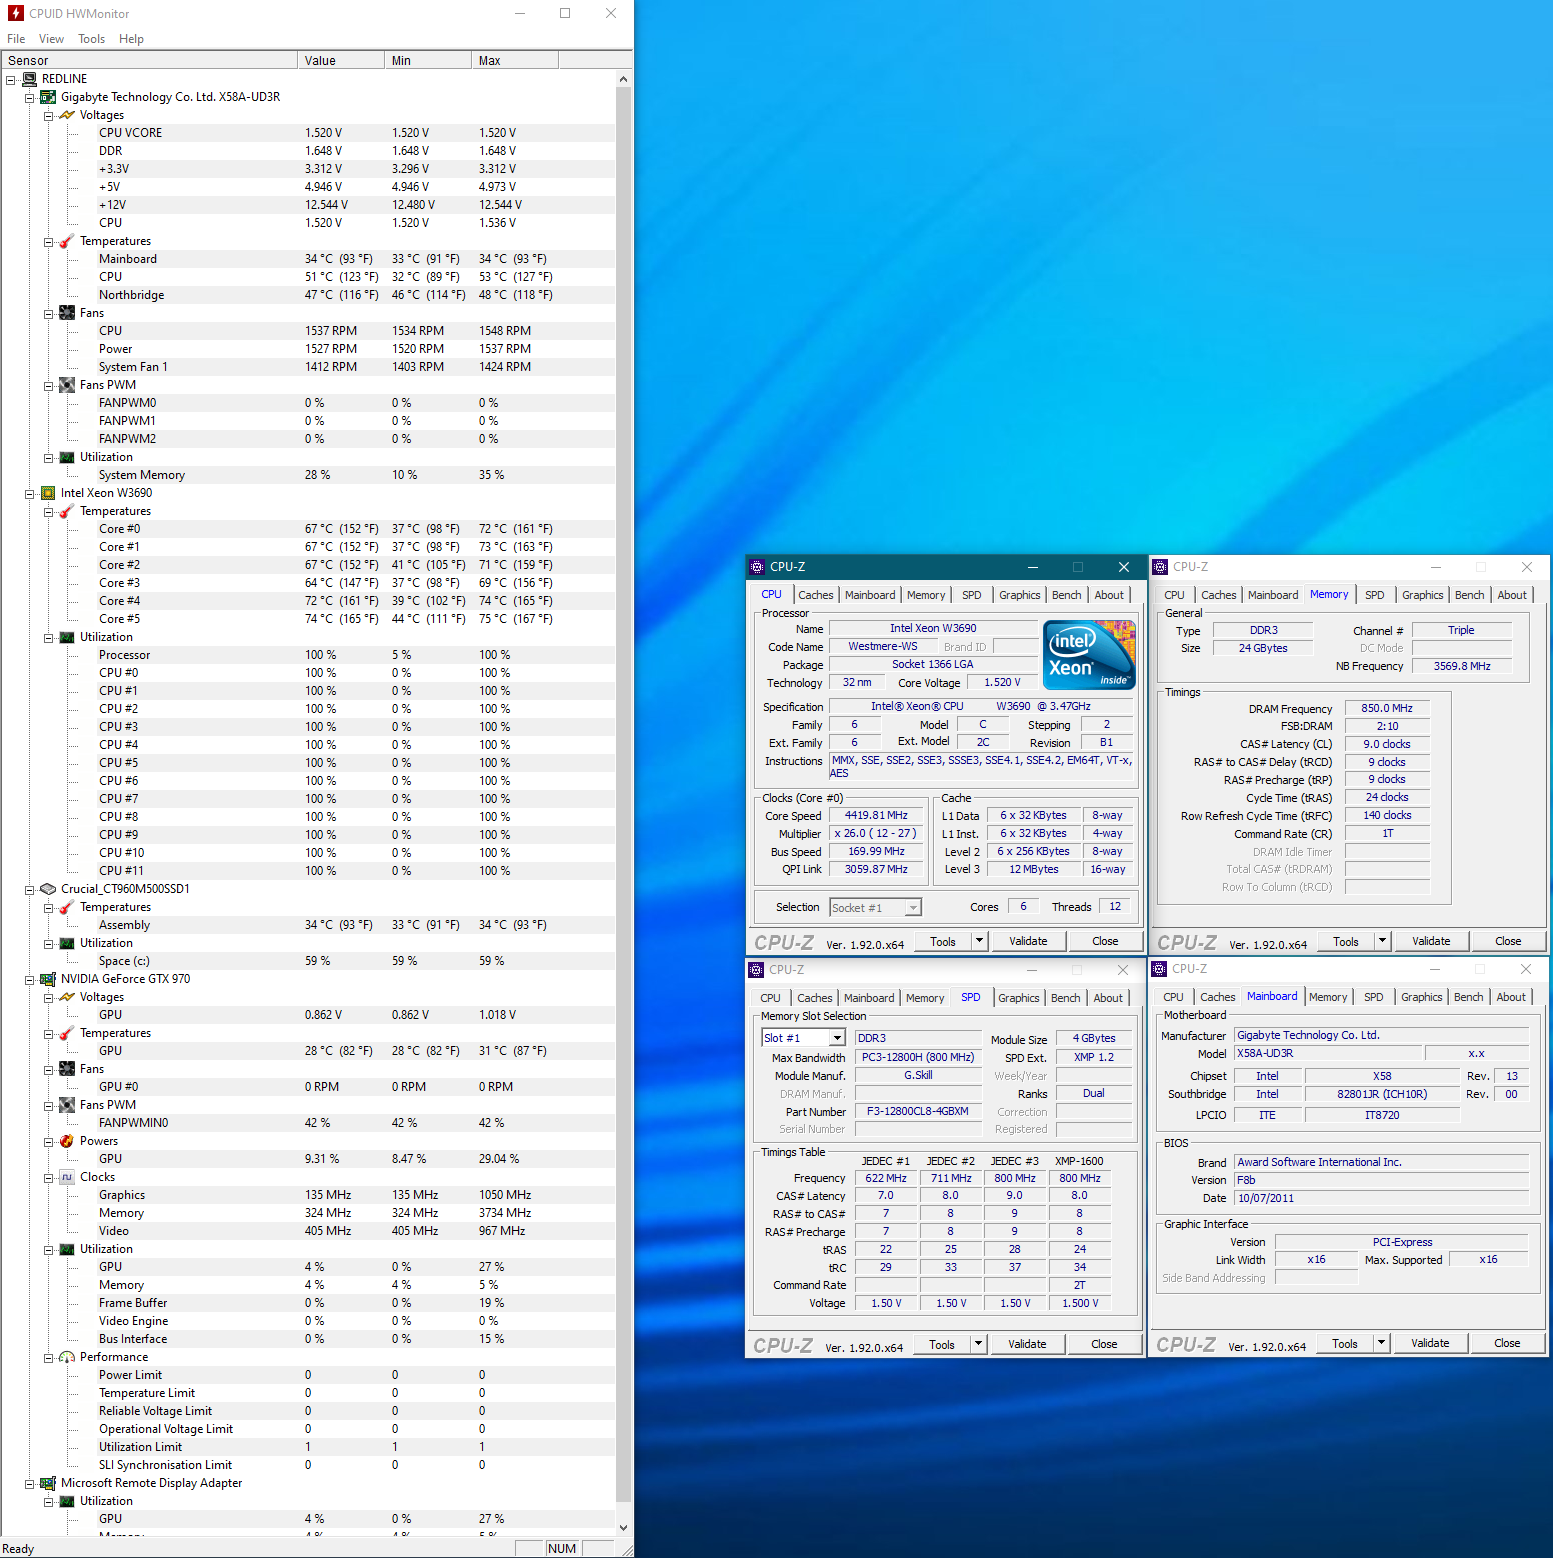Select SPD tab in Mainboard window

pyautogui.click(x=1374, y=997)
